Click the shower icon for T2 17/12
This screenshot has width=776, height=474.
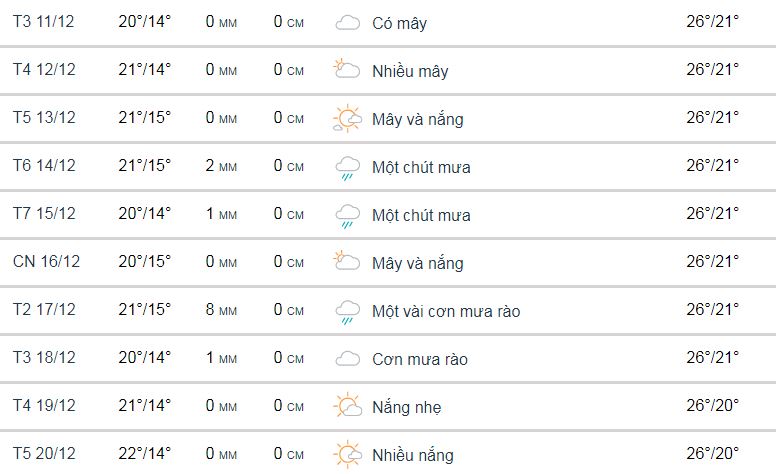click(x=347, y=312)
